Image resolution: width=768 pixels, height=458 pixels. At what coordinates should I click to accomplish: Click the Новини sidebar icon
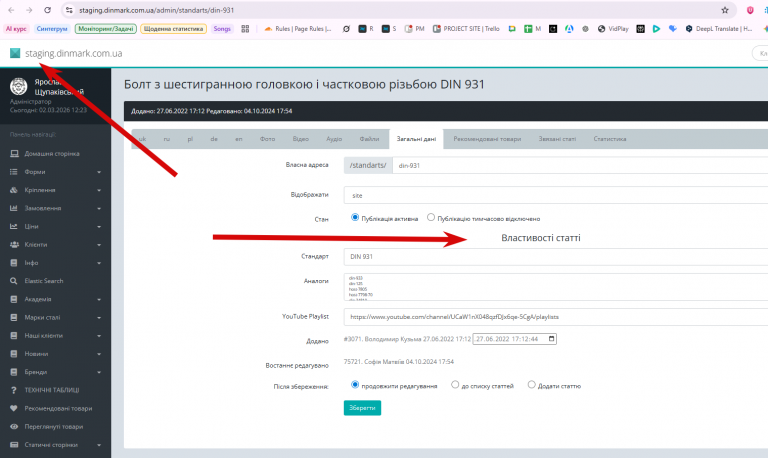14,354
